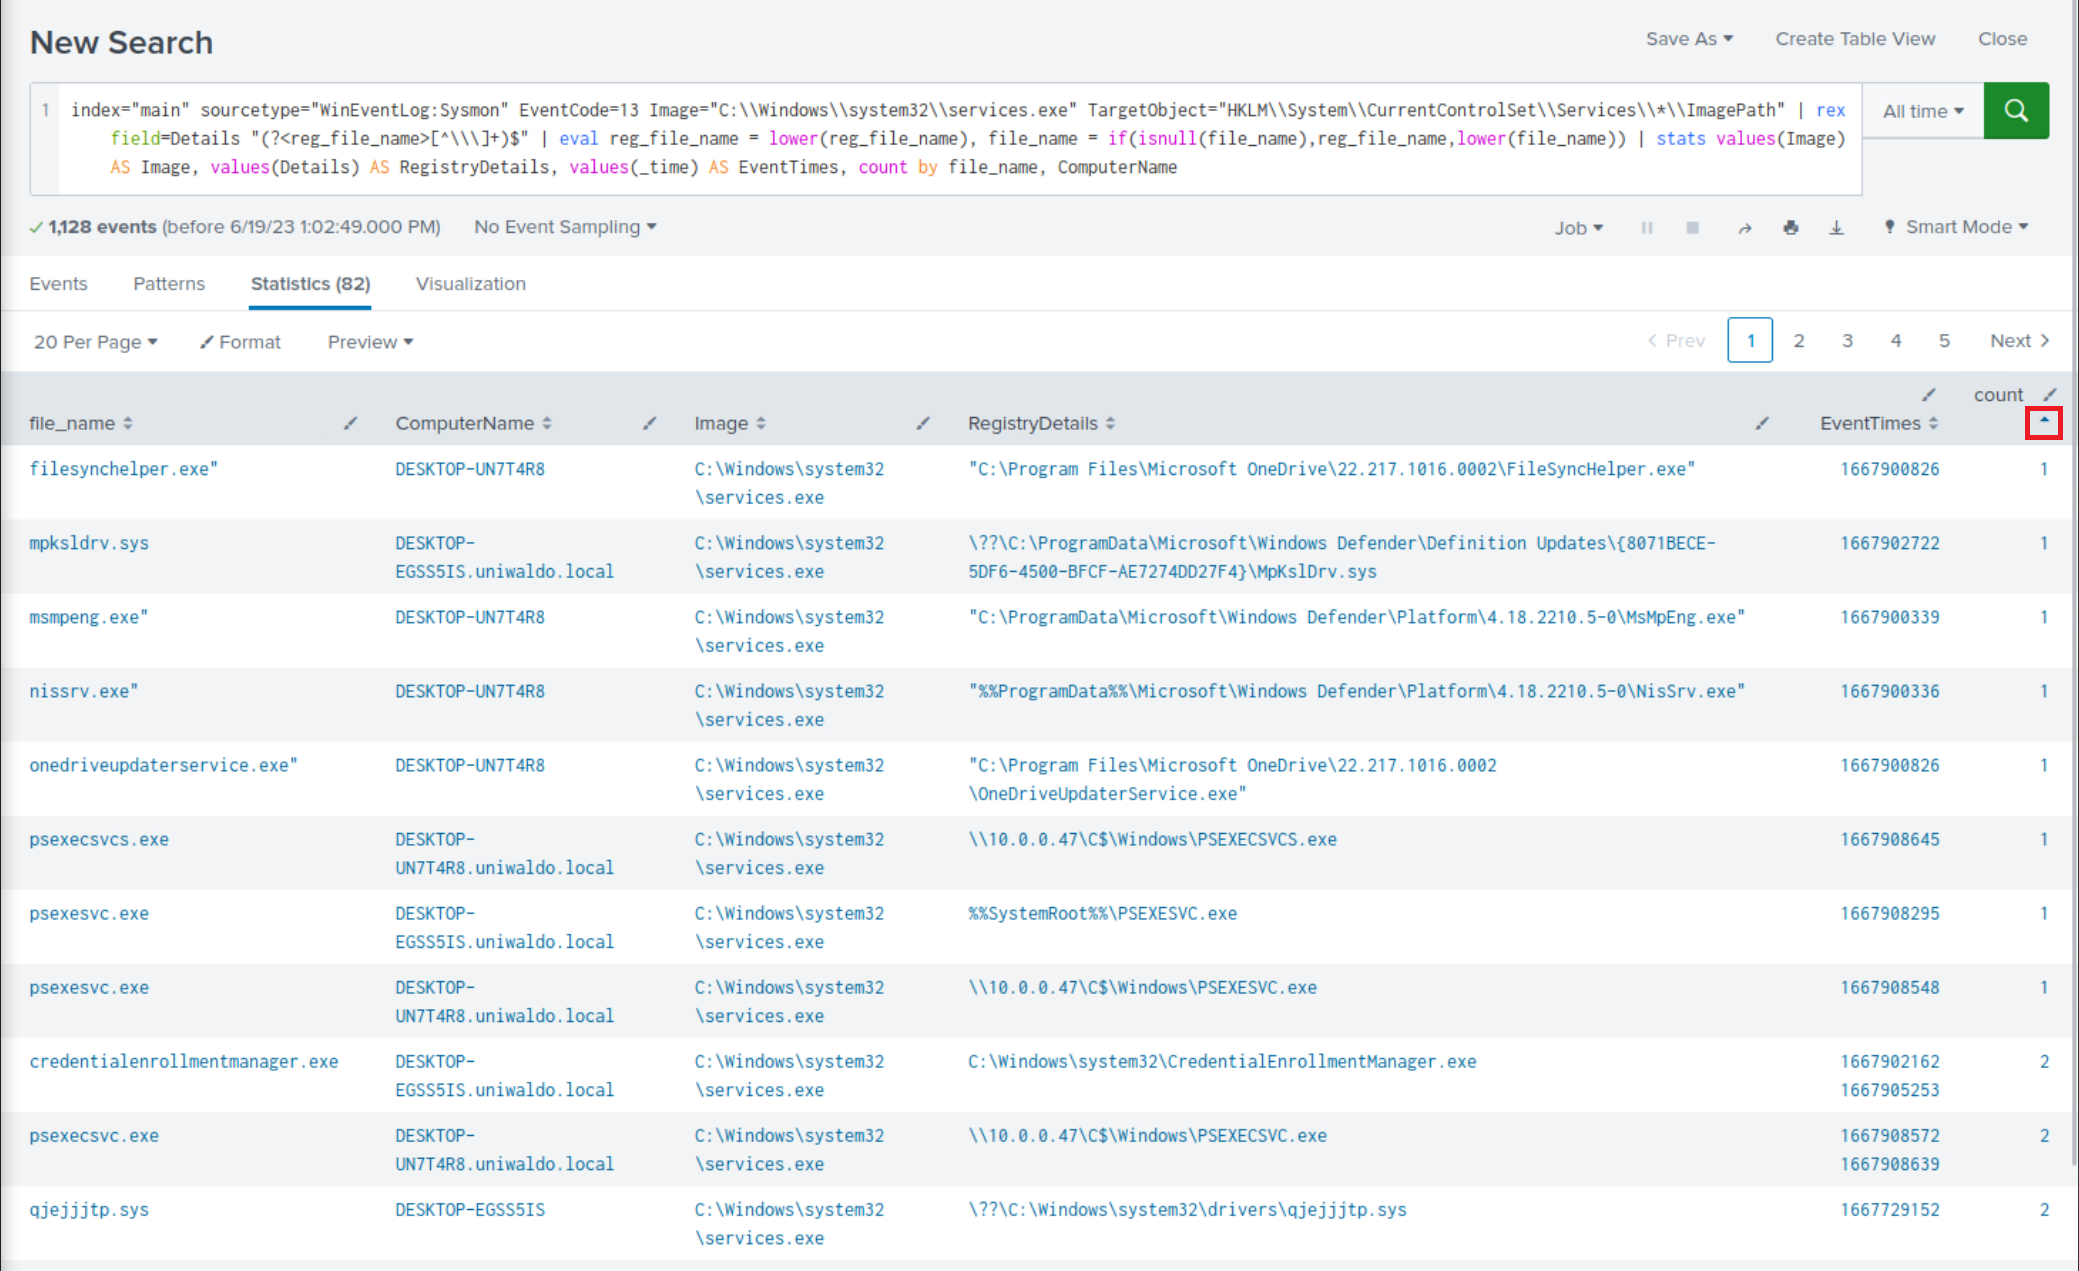Open the Smart Mode dropdown
The height and width of the screenshot is (1271, 2079).
pyautogui.click(x=1957, y=227)
